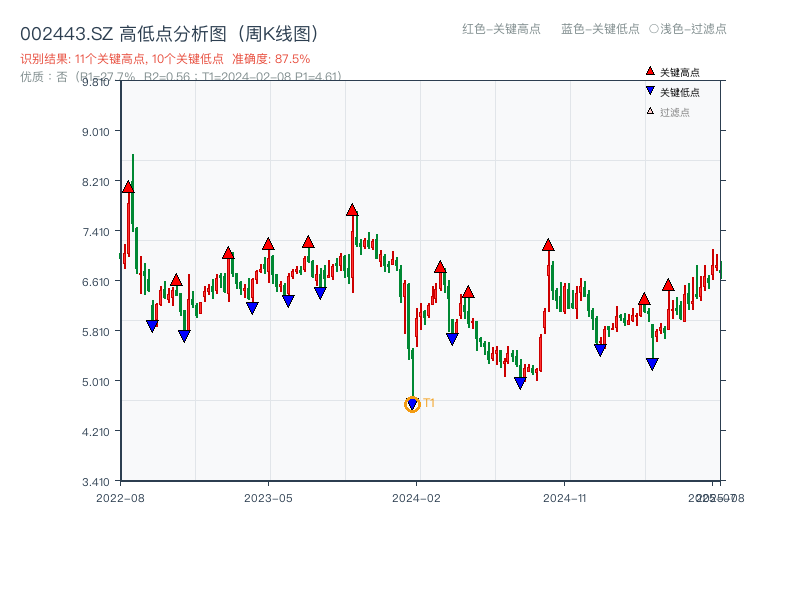This screenshot has width=800, height=600.
Task: Click the lowest blue marker near 5.010 in mid-2024
Action: pyautogui.click(x=520, y=383)
